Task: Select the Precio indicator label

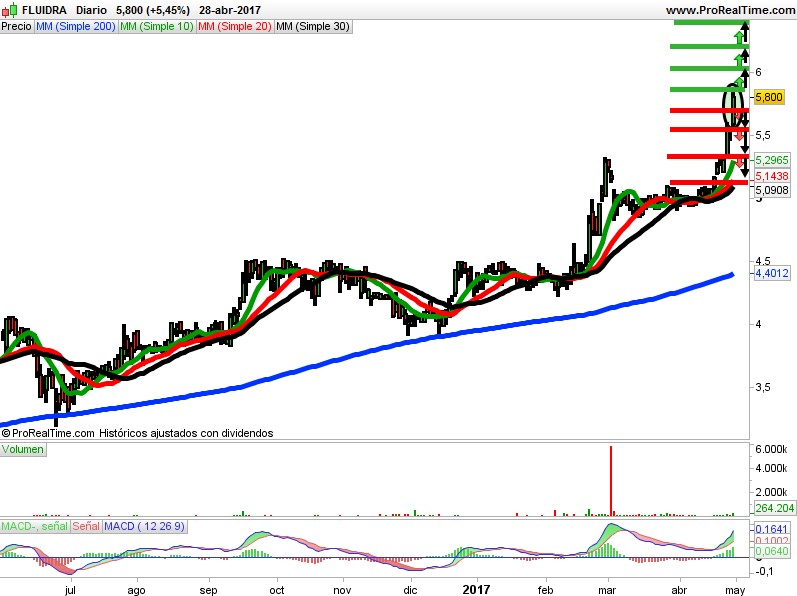Action: tap(17, 26)
